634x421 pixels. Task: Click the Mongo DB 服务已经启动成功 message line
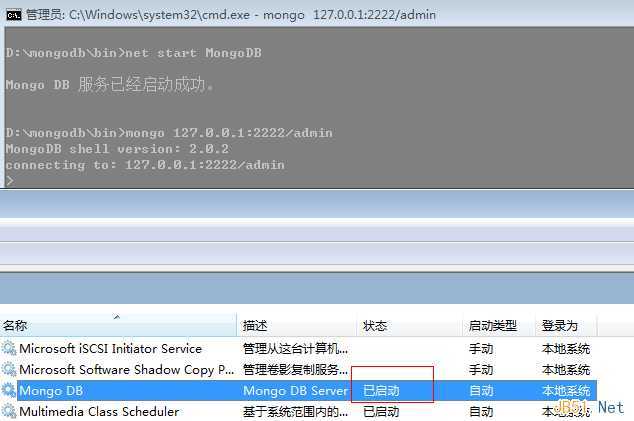(x=110, y=85)
